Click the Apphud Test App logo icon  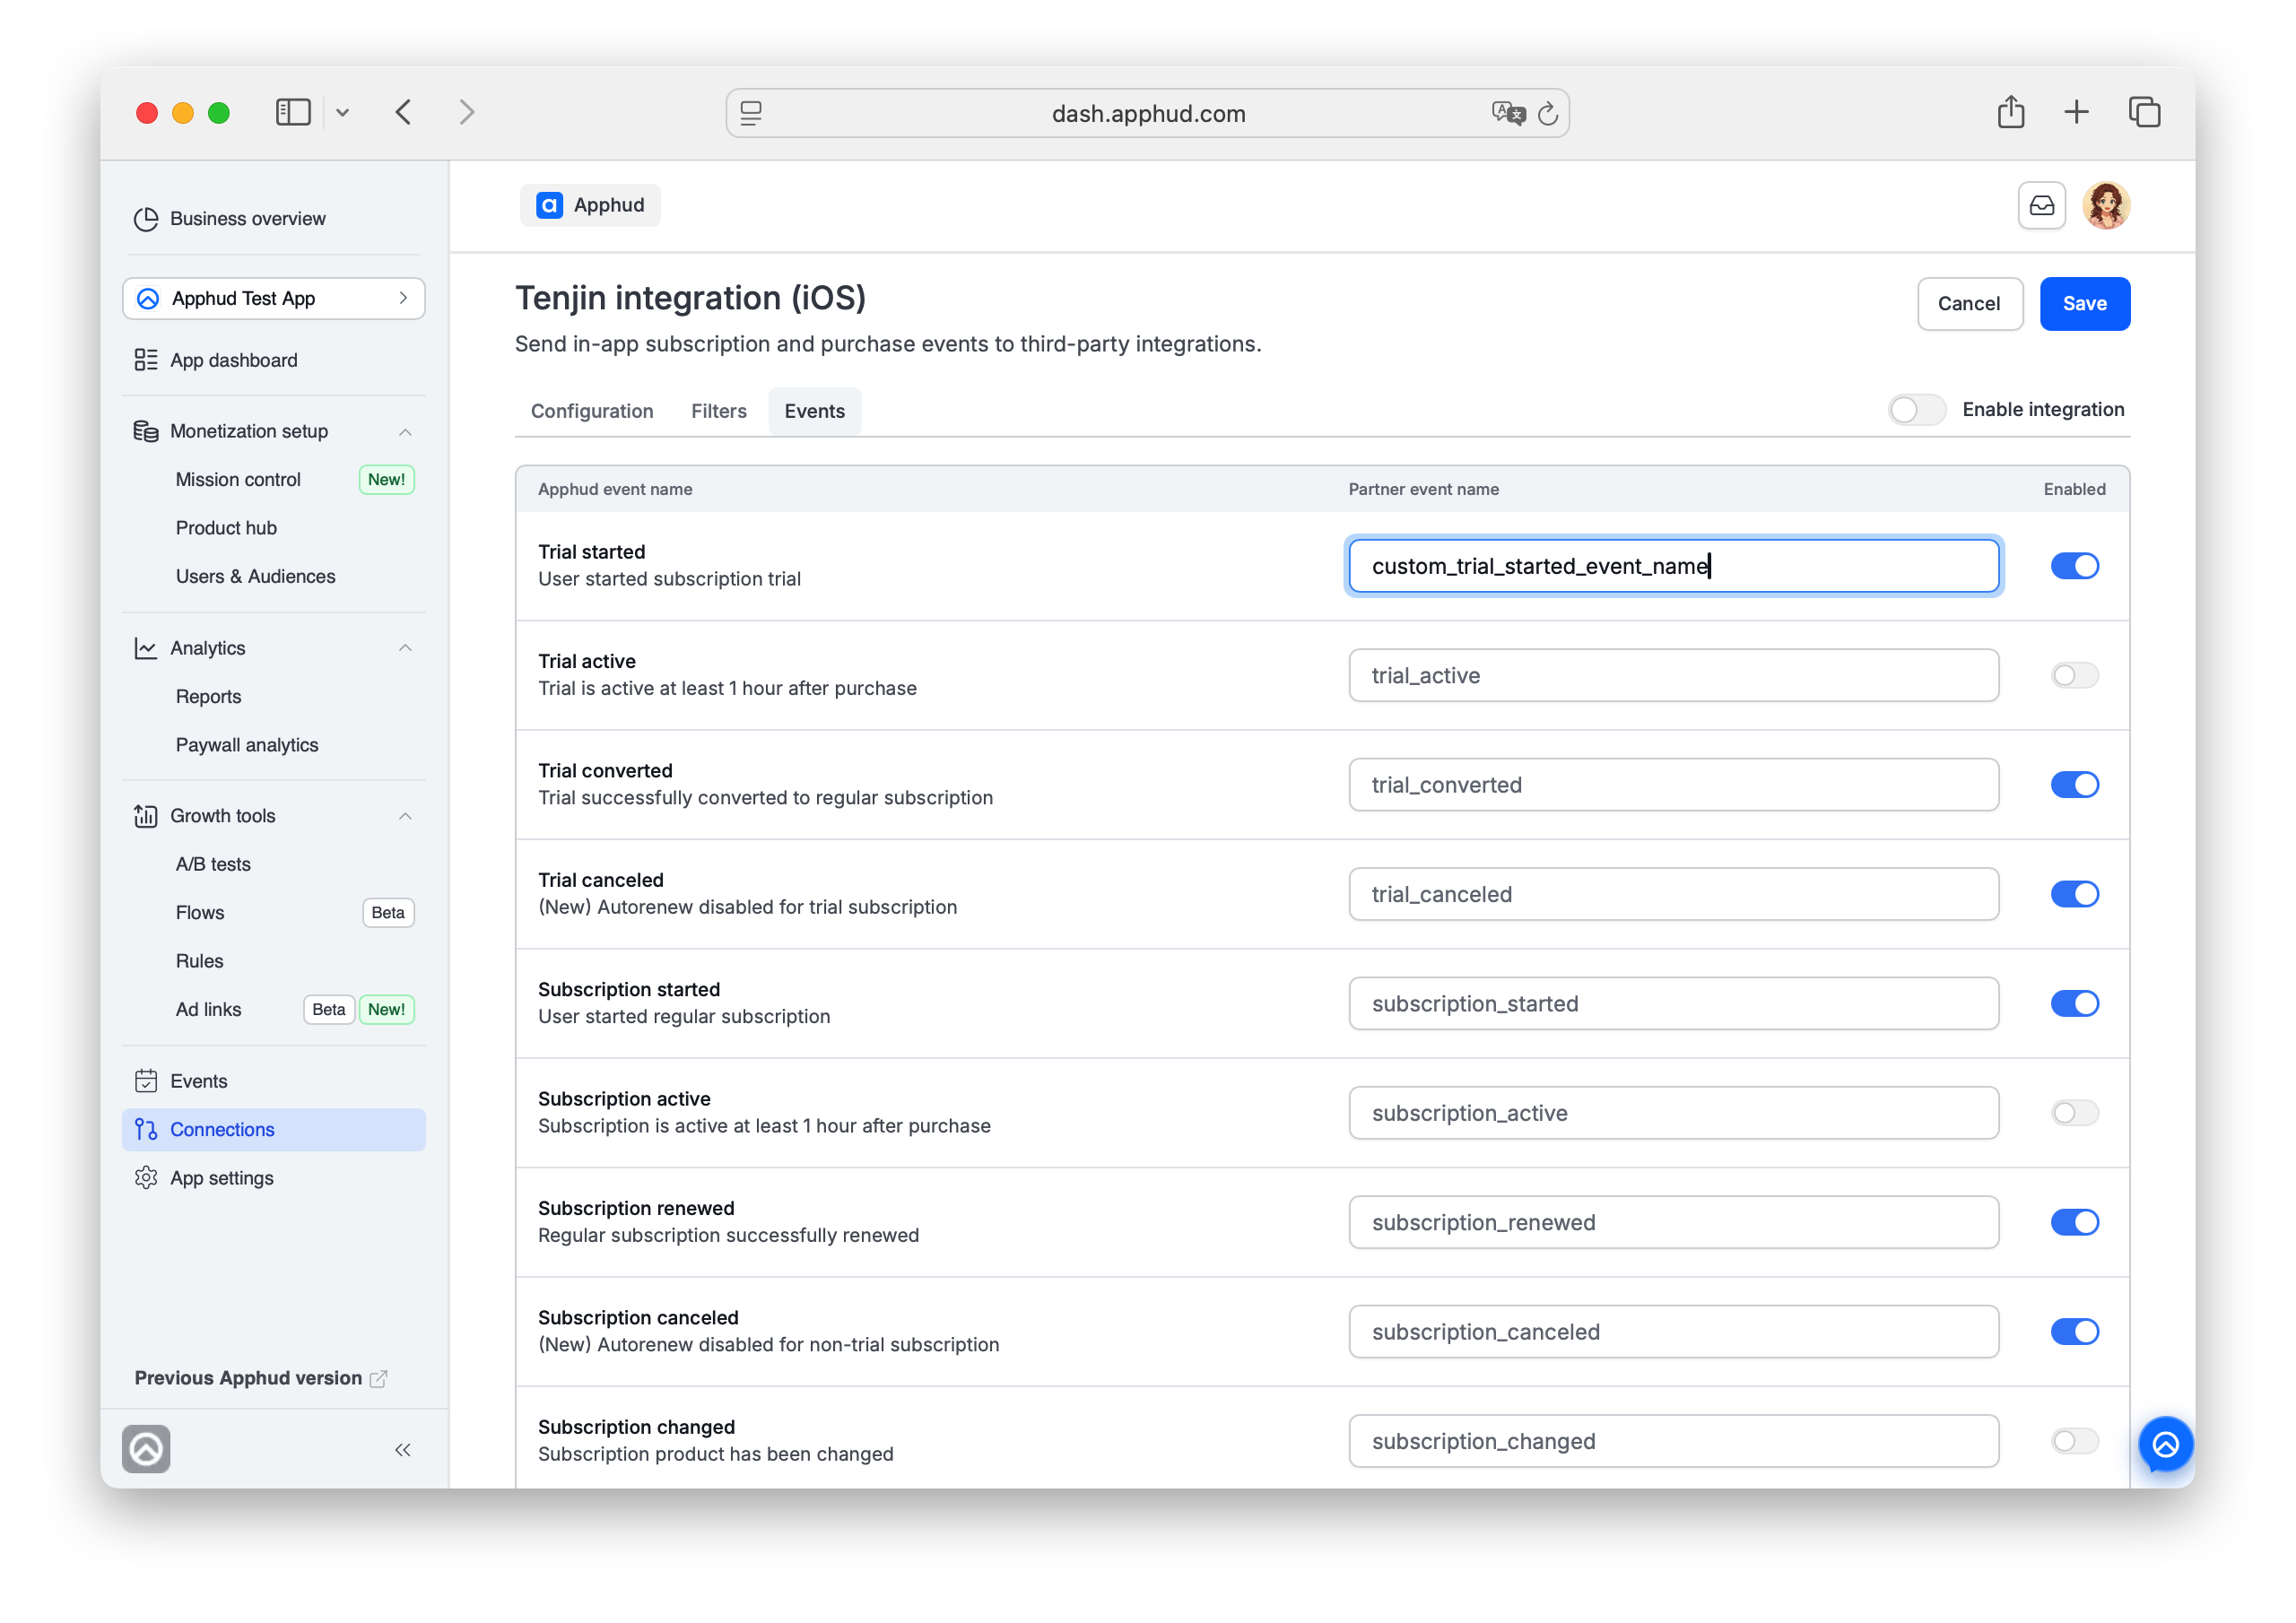(148, 299)
